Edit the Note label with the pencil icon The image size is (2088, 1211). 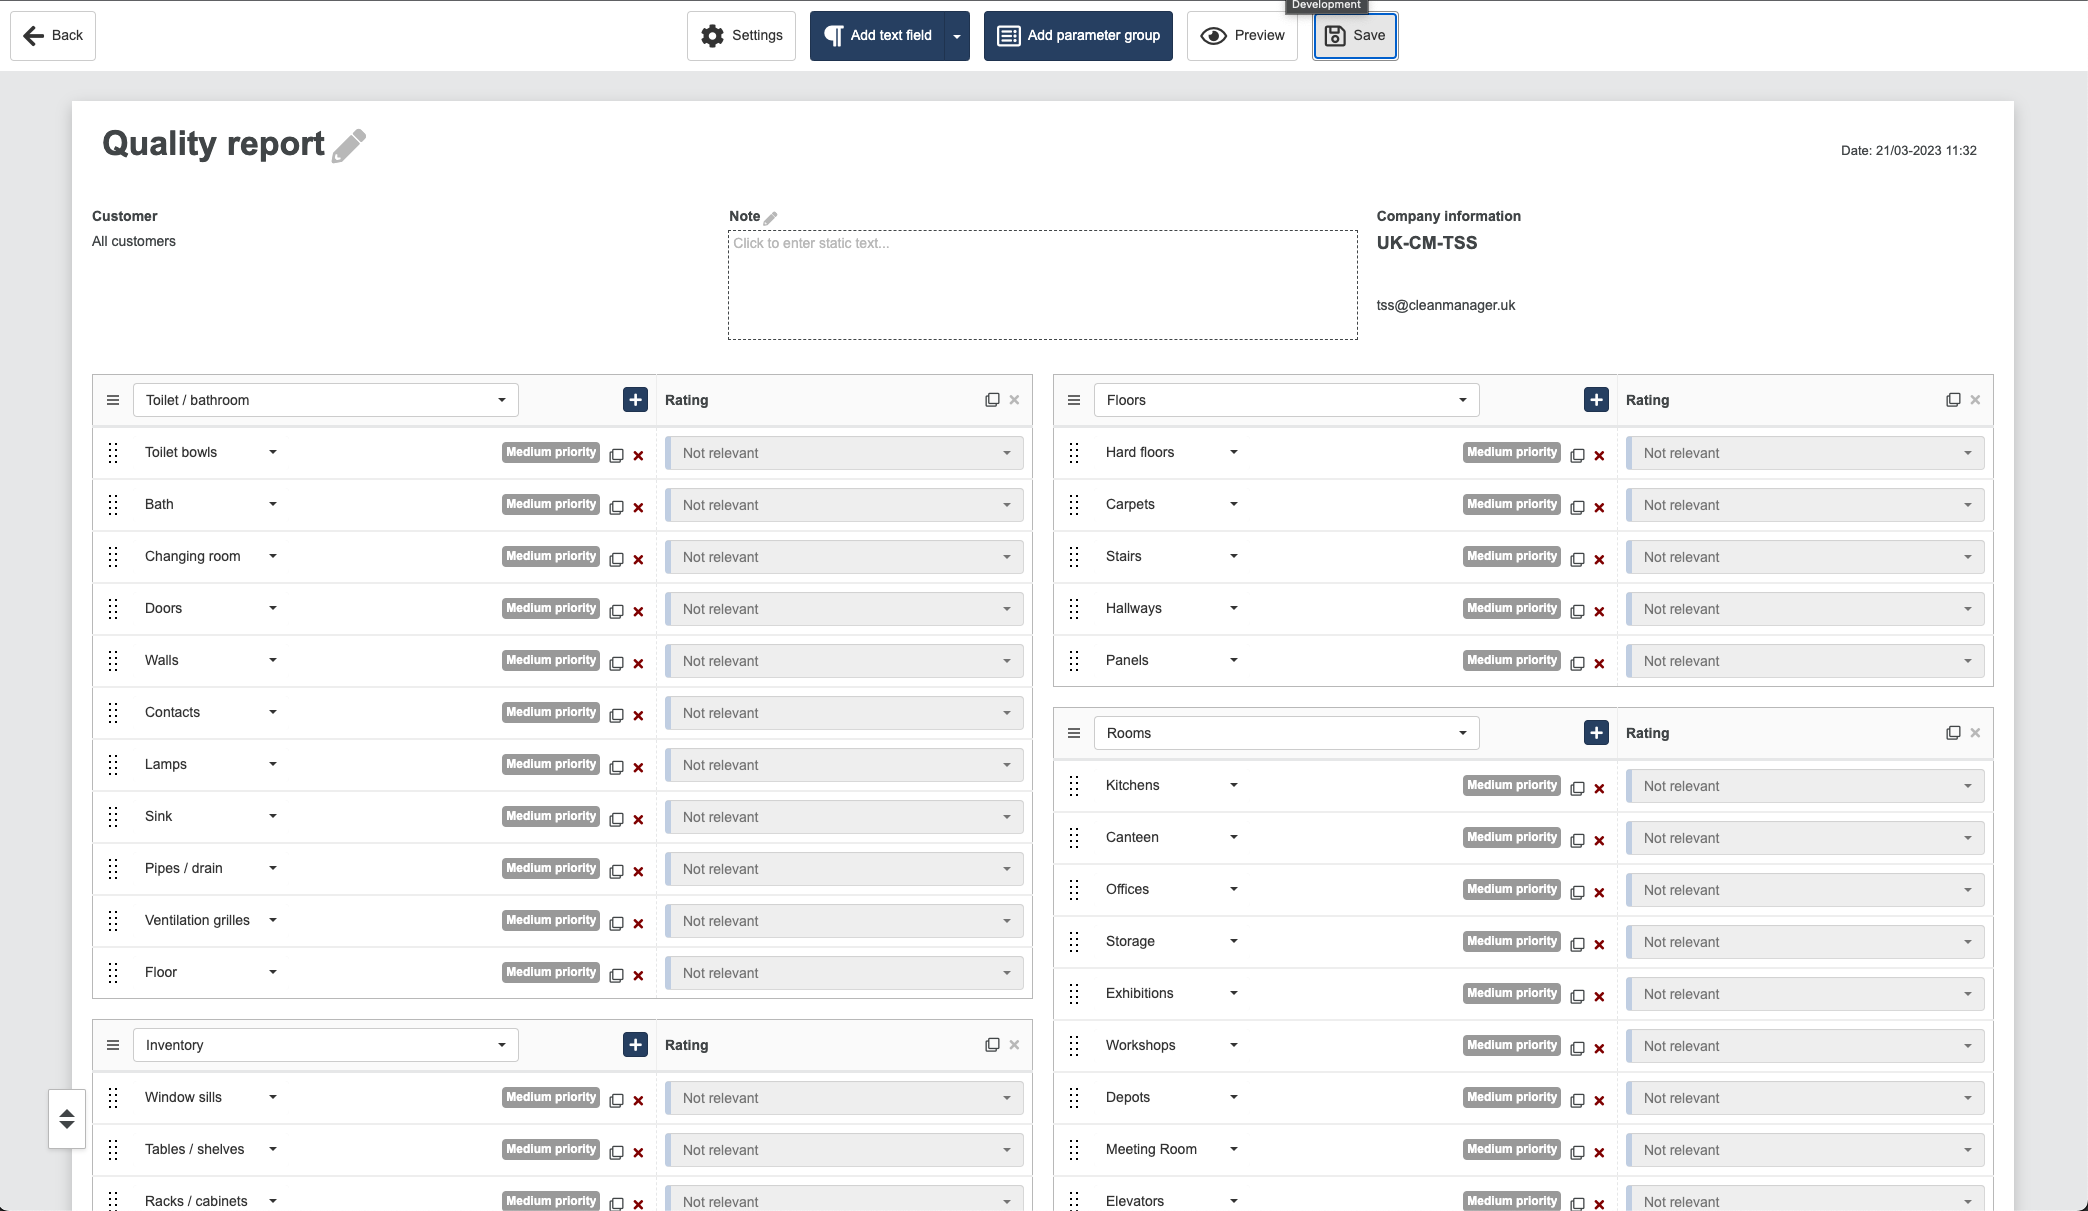click(x=770, y=216)
